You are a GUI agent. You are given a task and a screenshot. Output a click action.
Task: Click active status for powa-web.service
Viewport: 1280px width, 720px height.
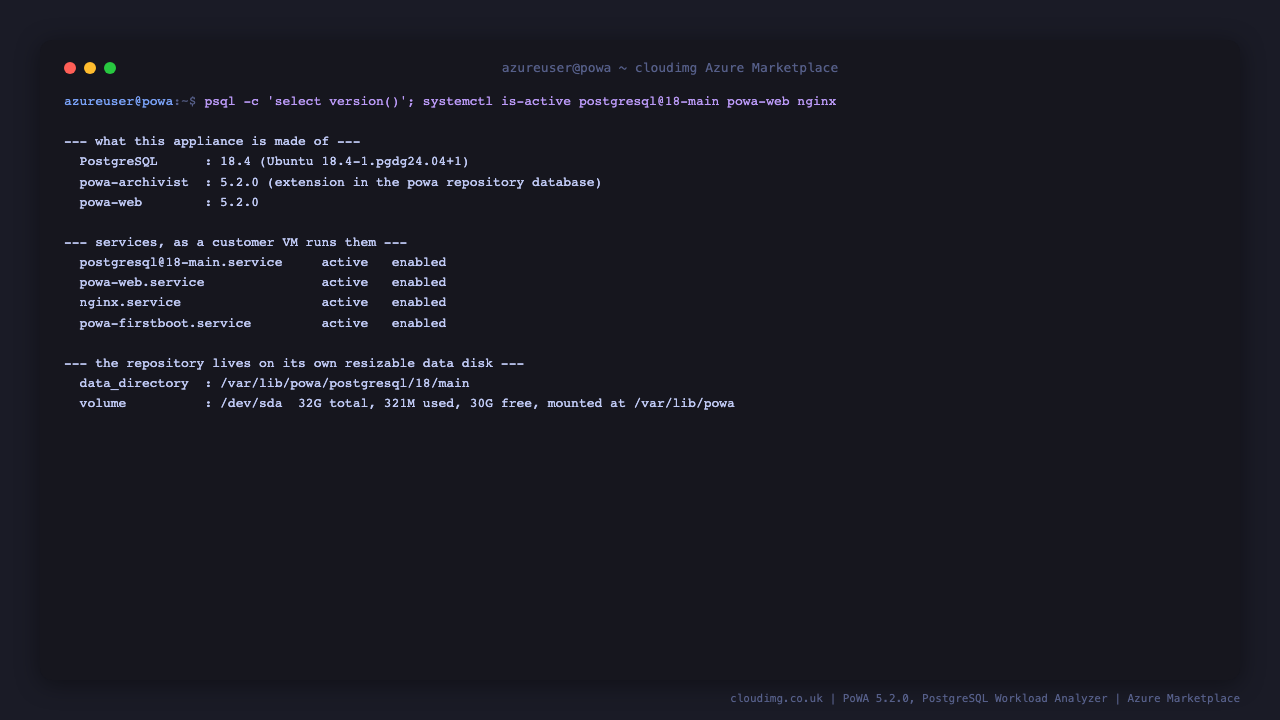[x=345, y=283]
